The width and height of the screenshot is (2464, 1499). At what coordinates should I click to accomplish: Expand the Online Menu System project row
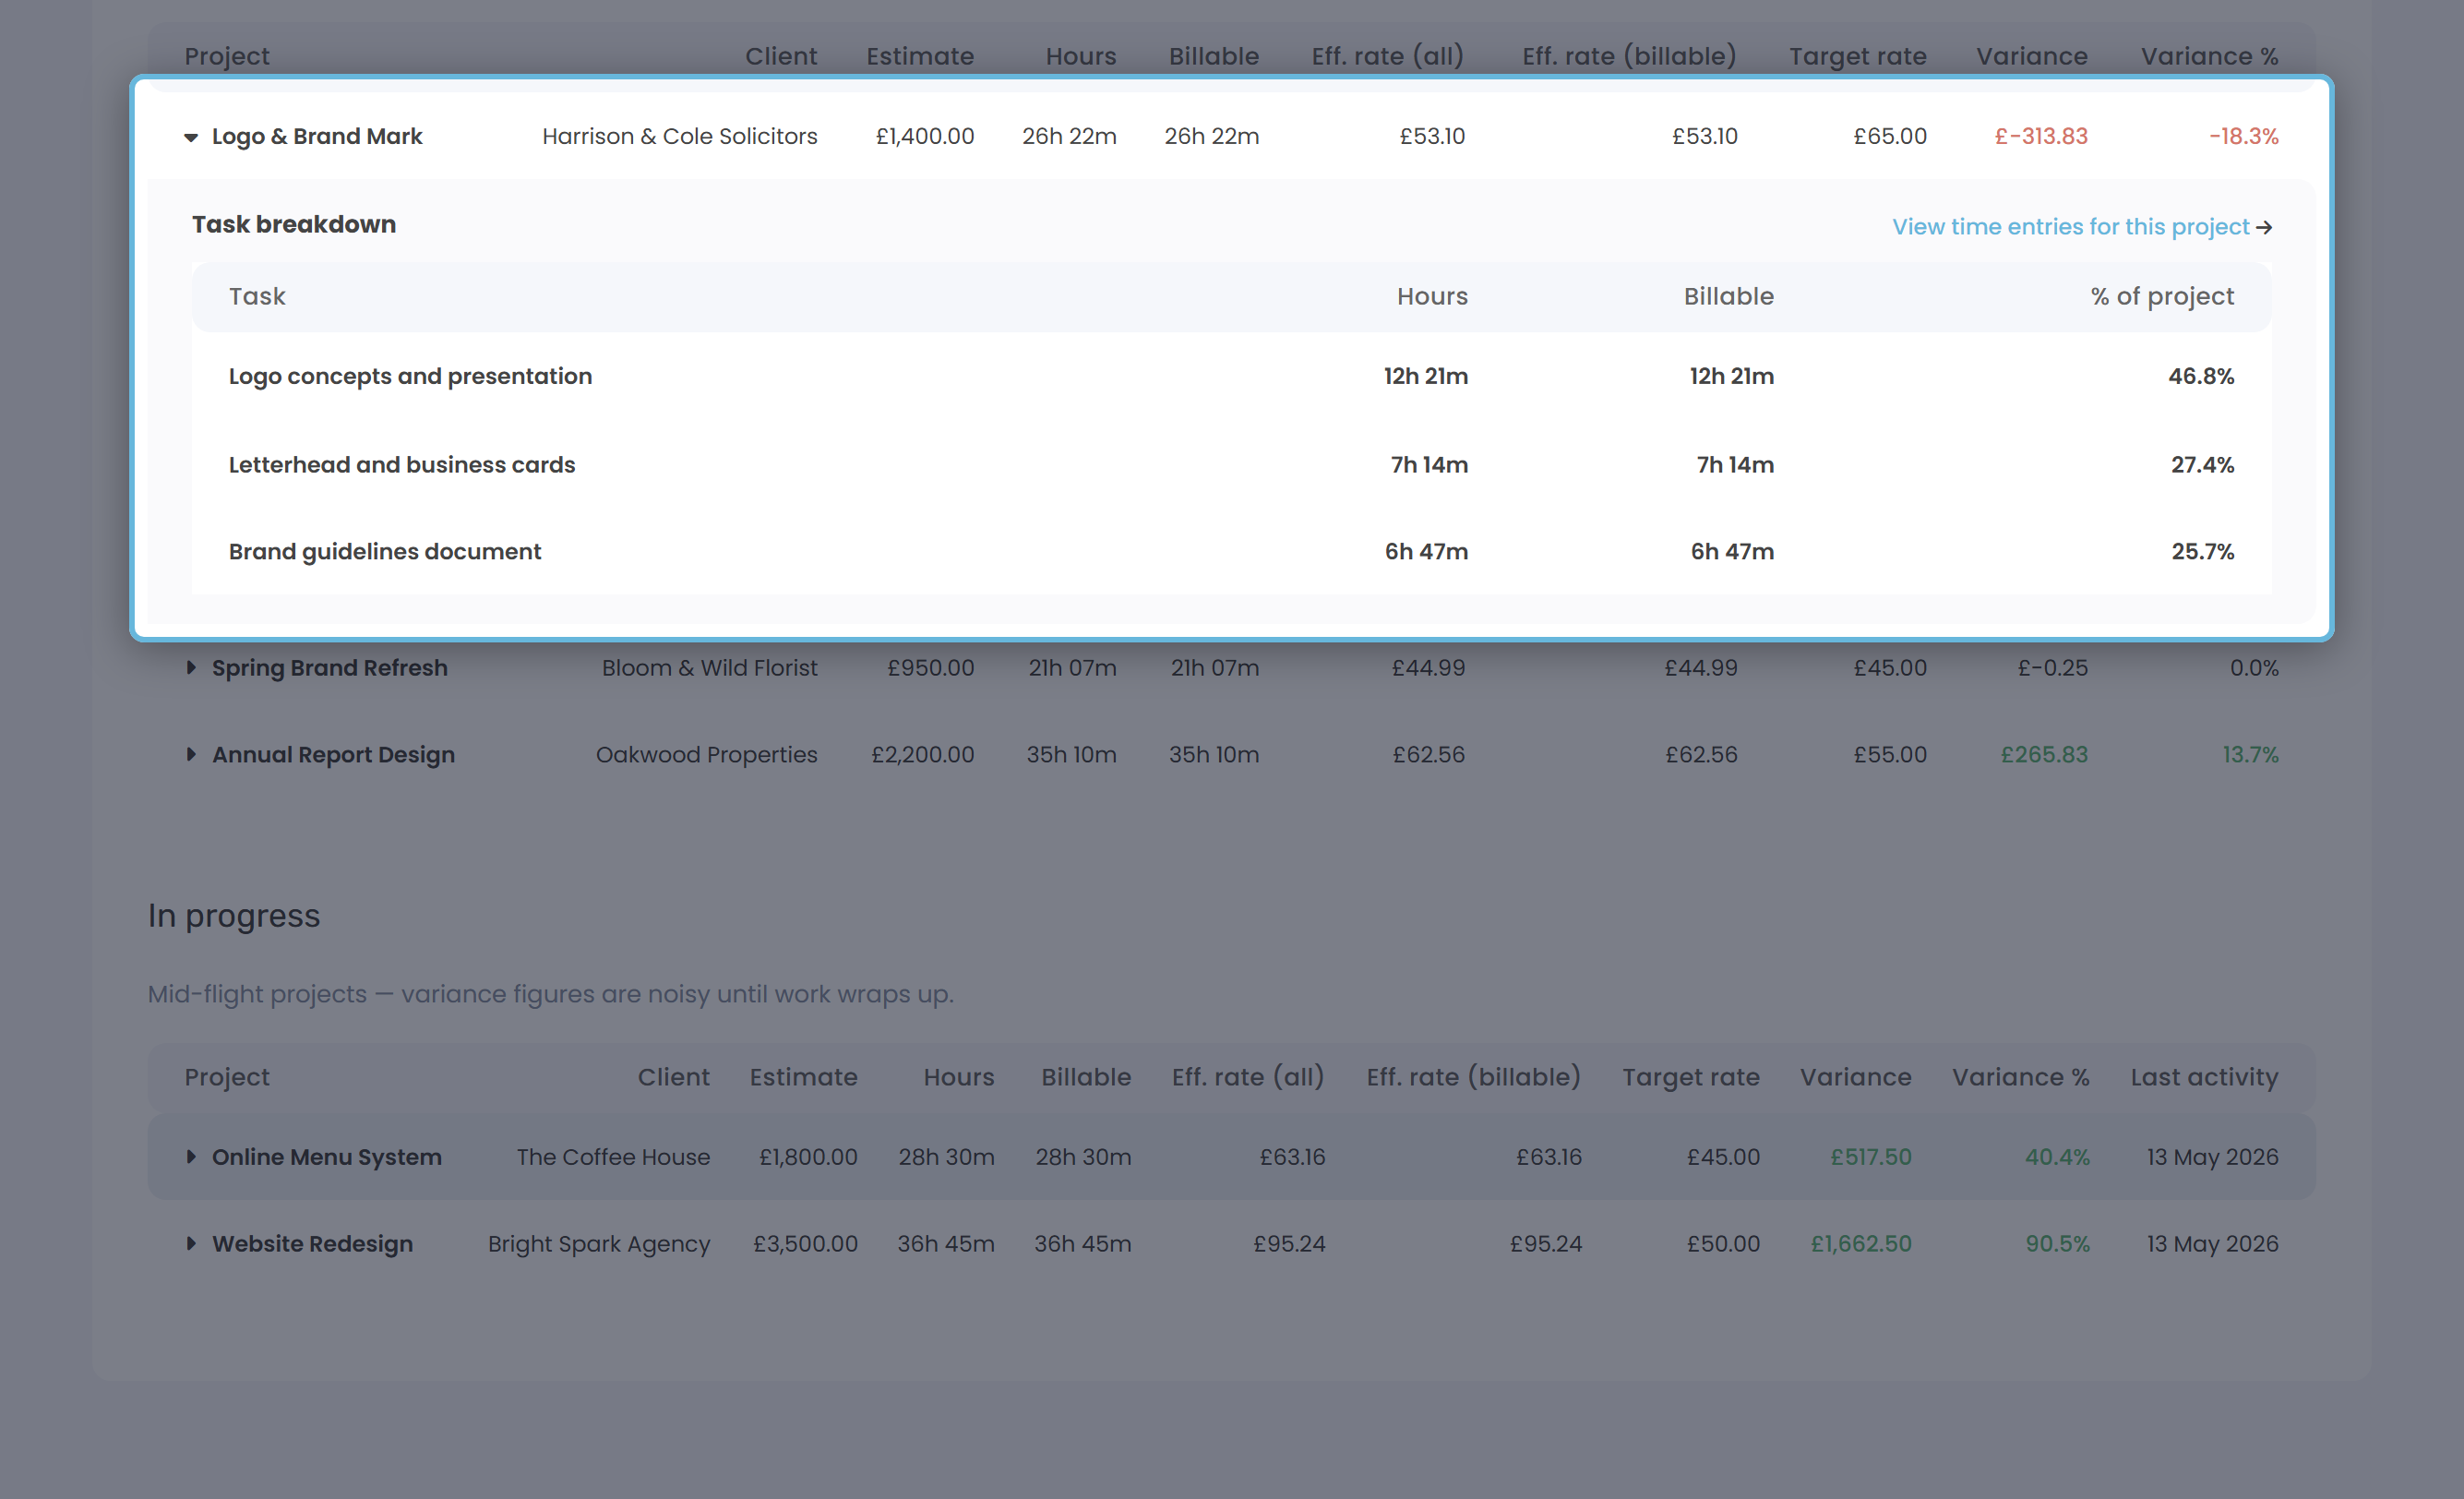[x=191, y=1156]
